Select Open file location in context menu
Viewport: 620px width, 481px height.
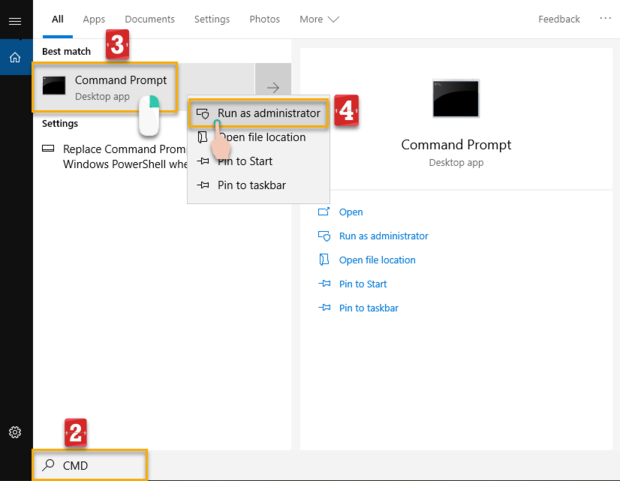tap(258, 137)
